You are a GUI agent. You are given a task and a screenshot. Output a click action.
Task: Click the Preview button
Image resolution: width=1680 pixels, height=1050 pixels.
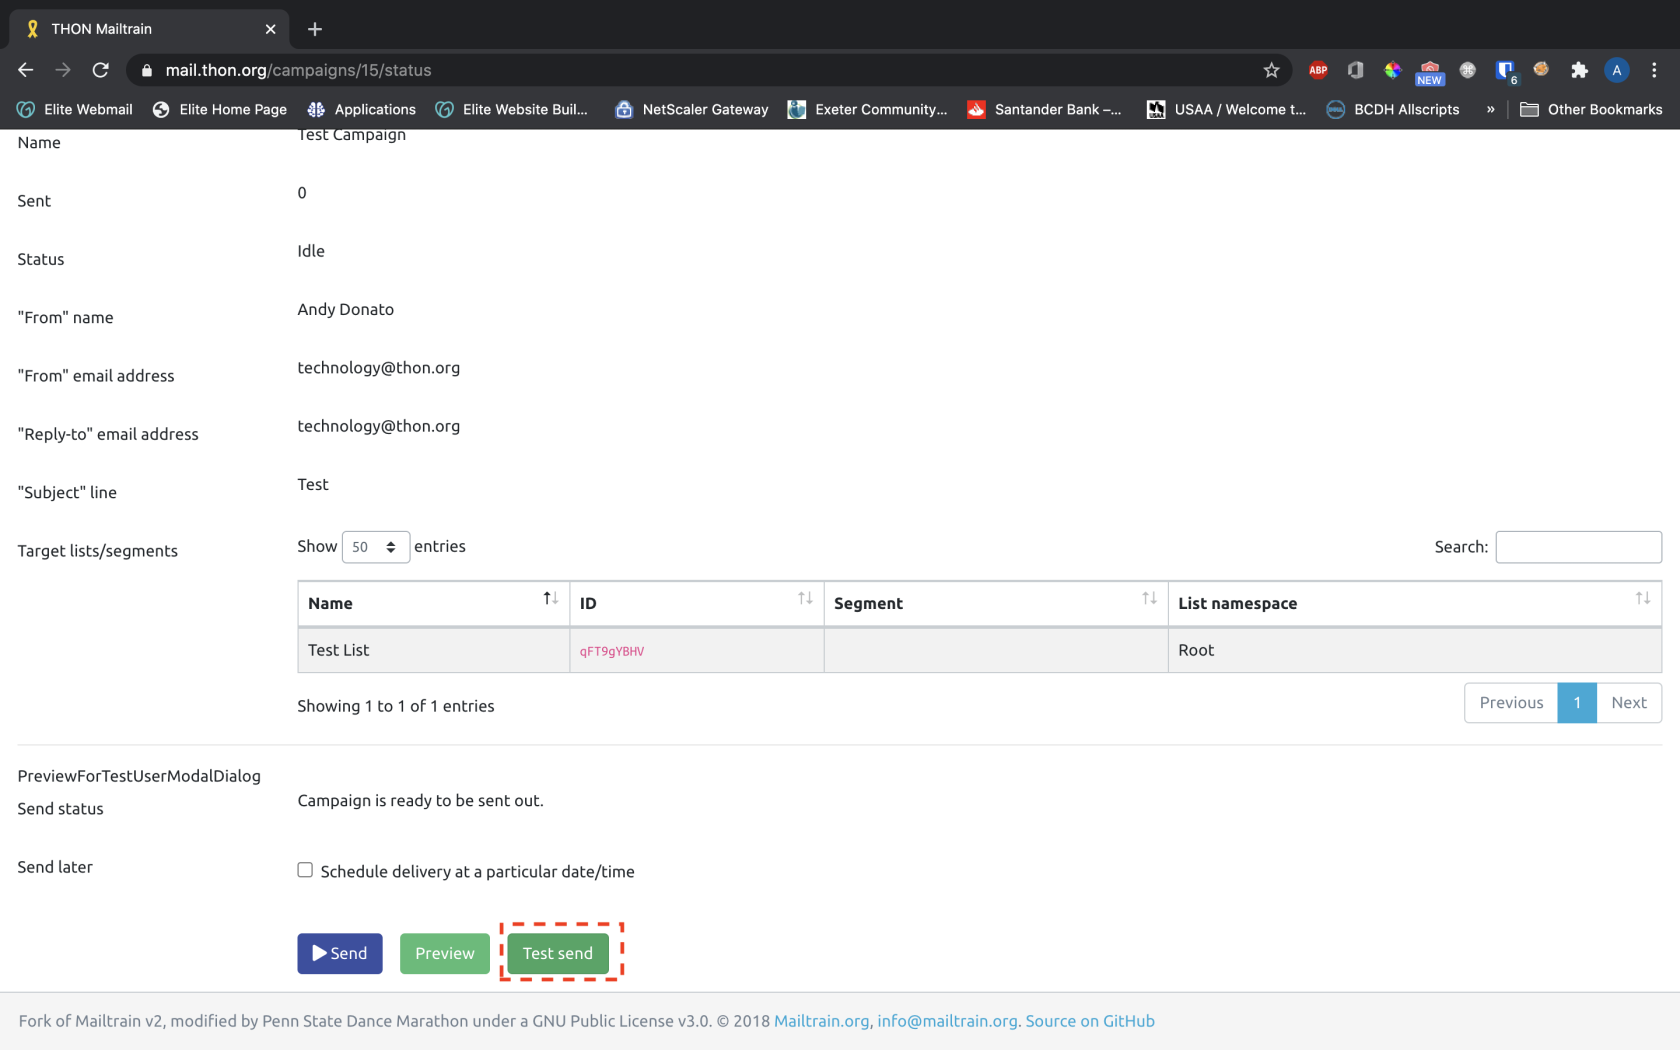coord(445,953)
